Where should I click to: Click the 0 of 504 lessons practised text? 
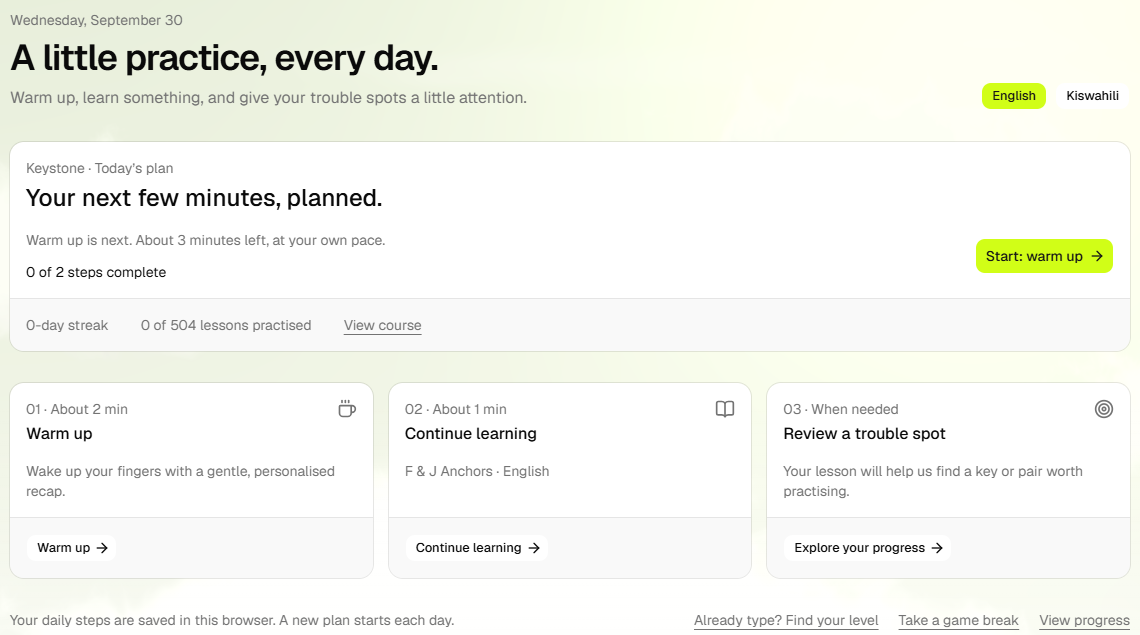(226, 325)
